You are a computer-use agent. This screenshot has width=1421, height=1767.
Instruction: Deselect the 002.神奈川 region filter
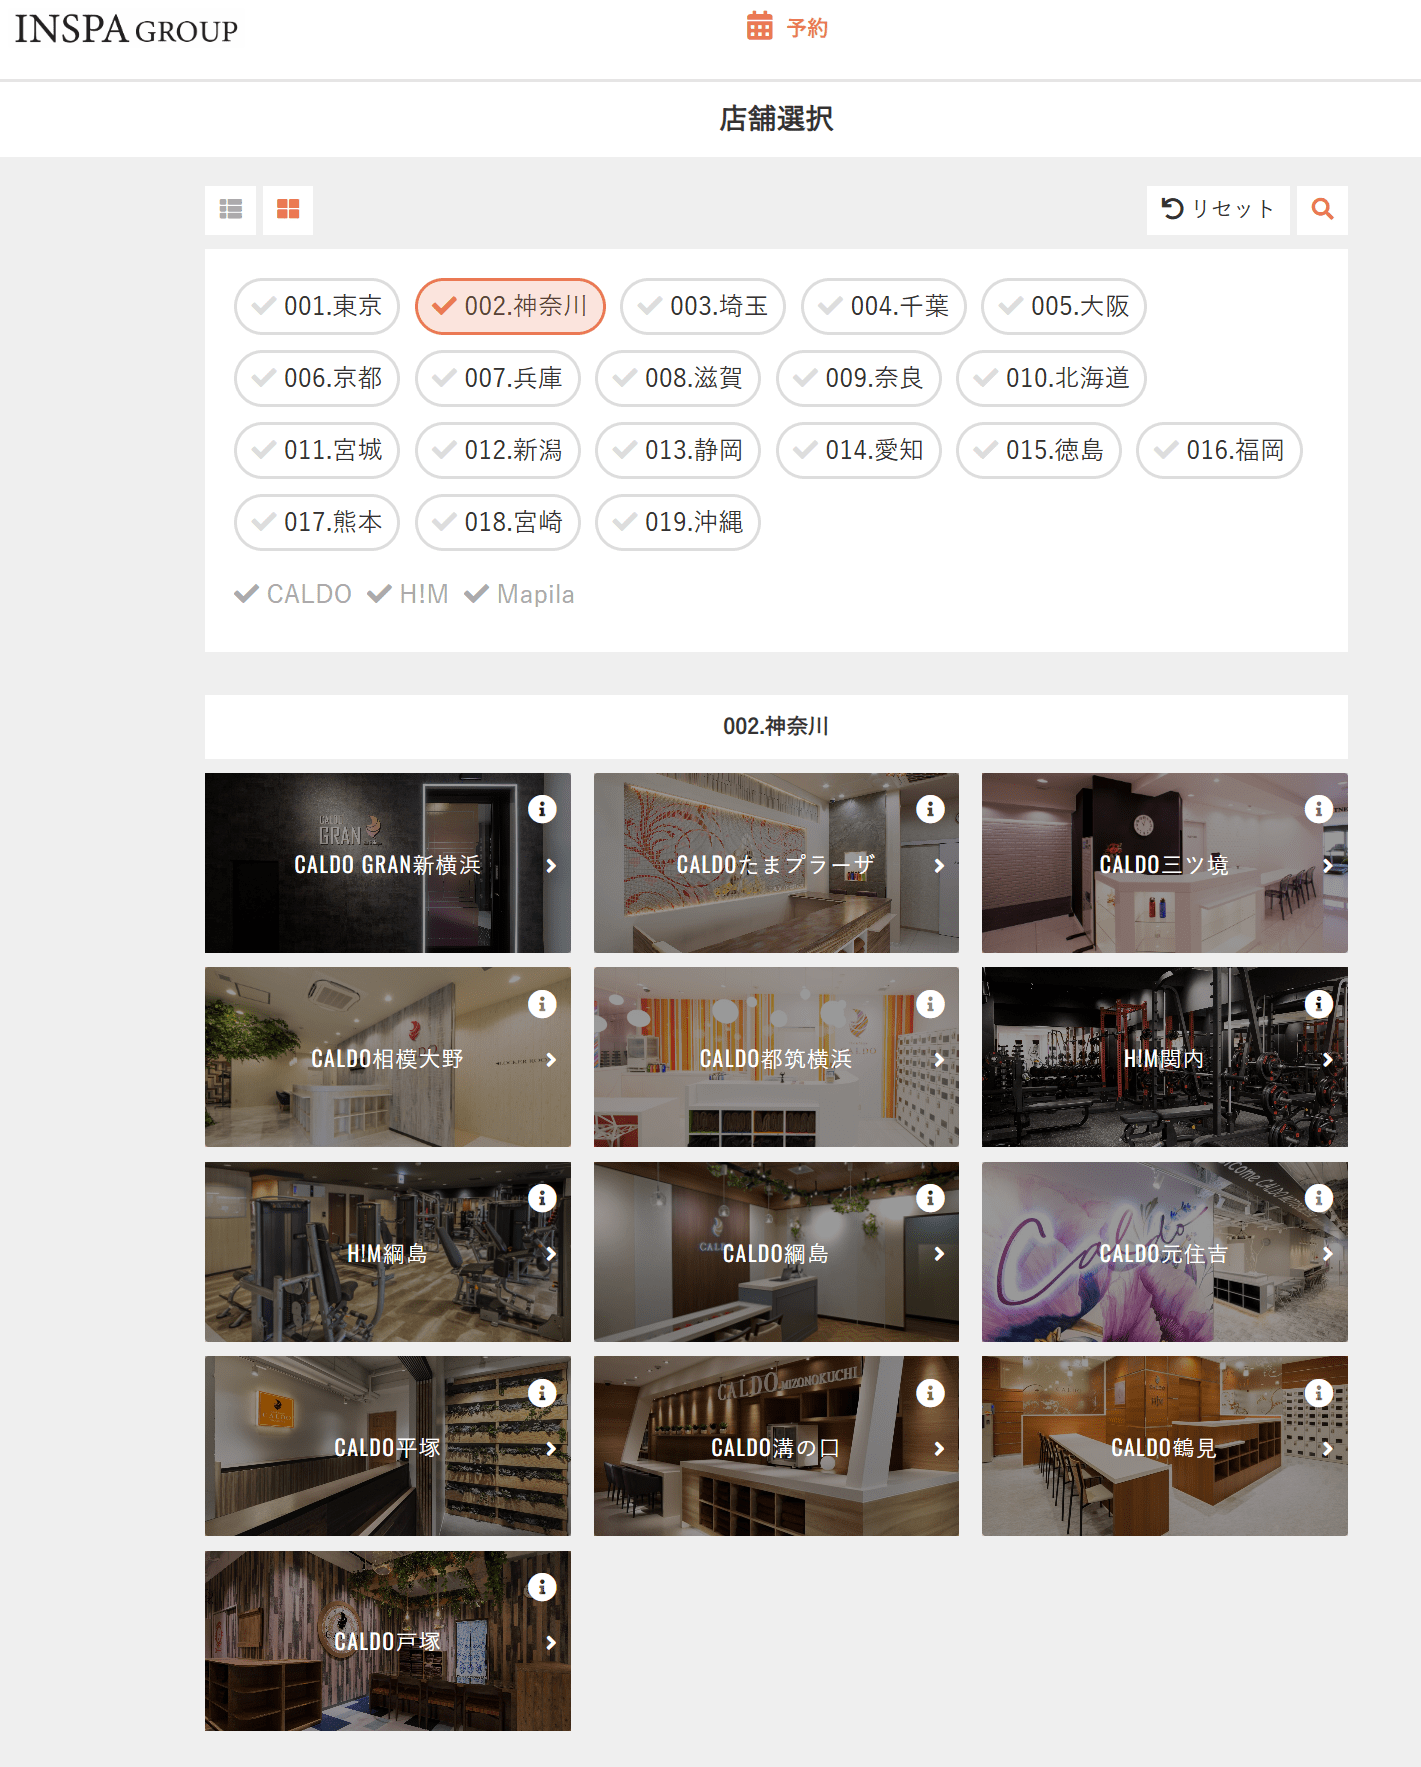tap(510, 306)
